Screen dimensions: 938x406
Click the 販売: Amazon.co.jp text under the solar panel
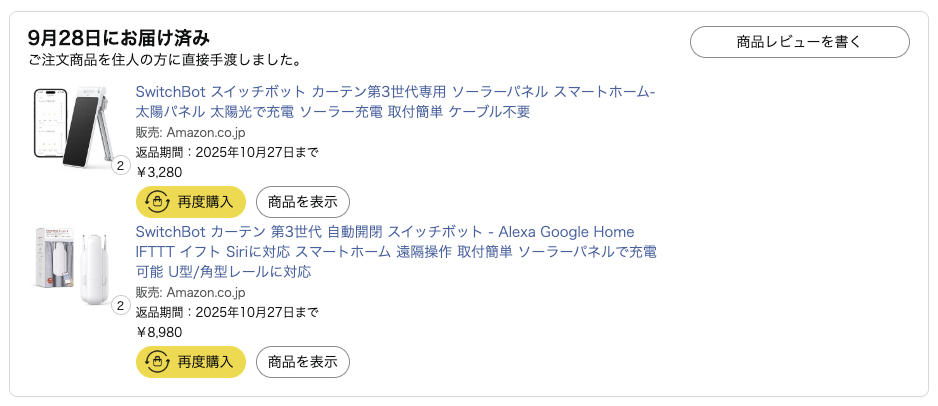click(x=190, y=132)
